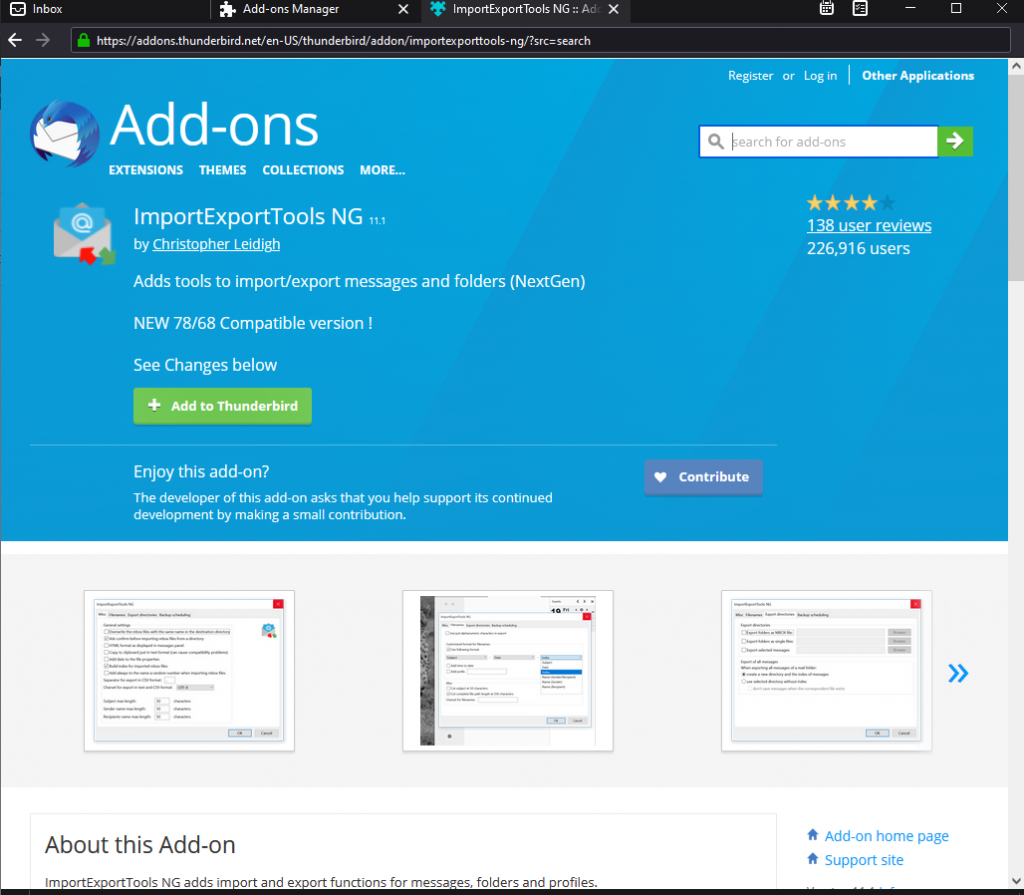Click the star rating icons
Screen dimensions: 1024x895
point(851,203)
